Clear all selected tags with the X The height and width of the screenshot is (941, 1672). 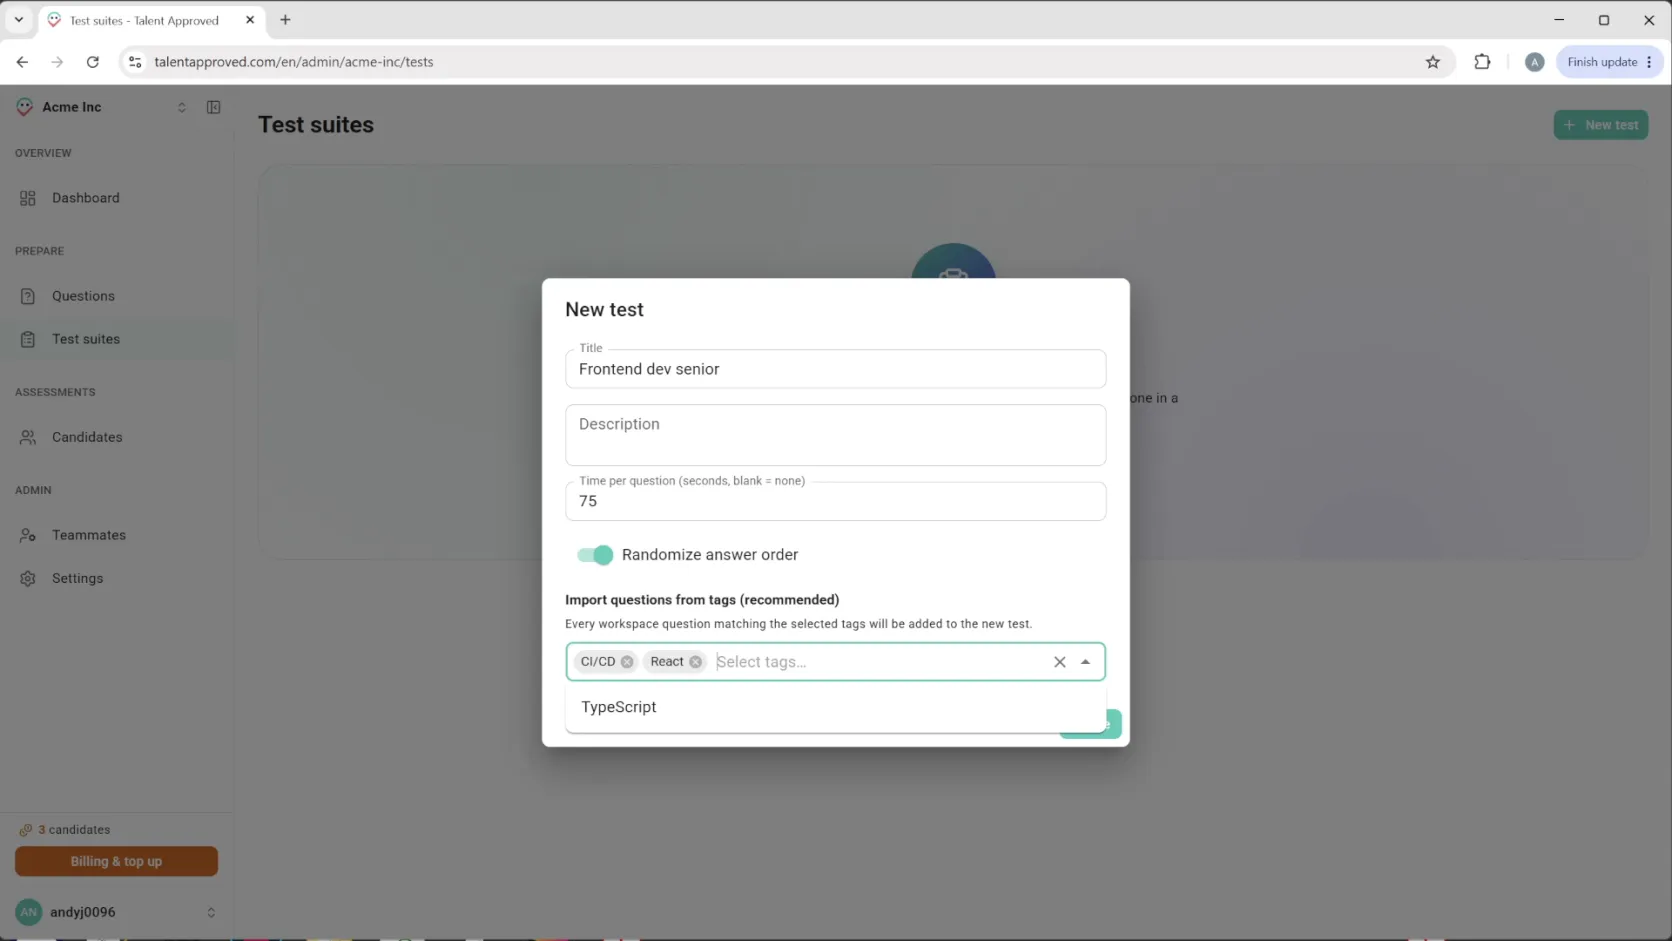pos(1059,662)
